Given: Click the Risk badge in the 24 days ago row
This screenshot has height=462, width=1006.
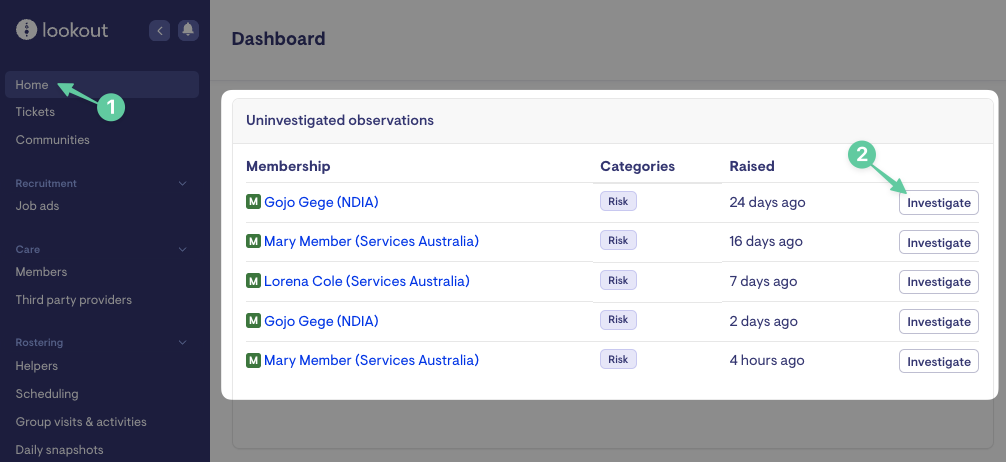Looking at the screenshot, I should pos(618,201).
